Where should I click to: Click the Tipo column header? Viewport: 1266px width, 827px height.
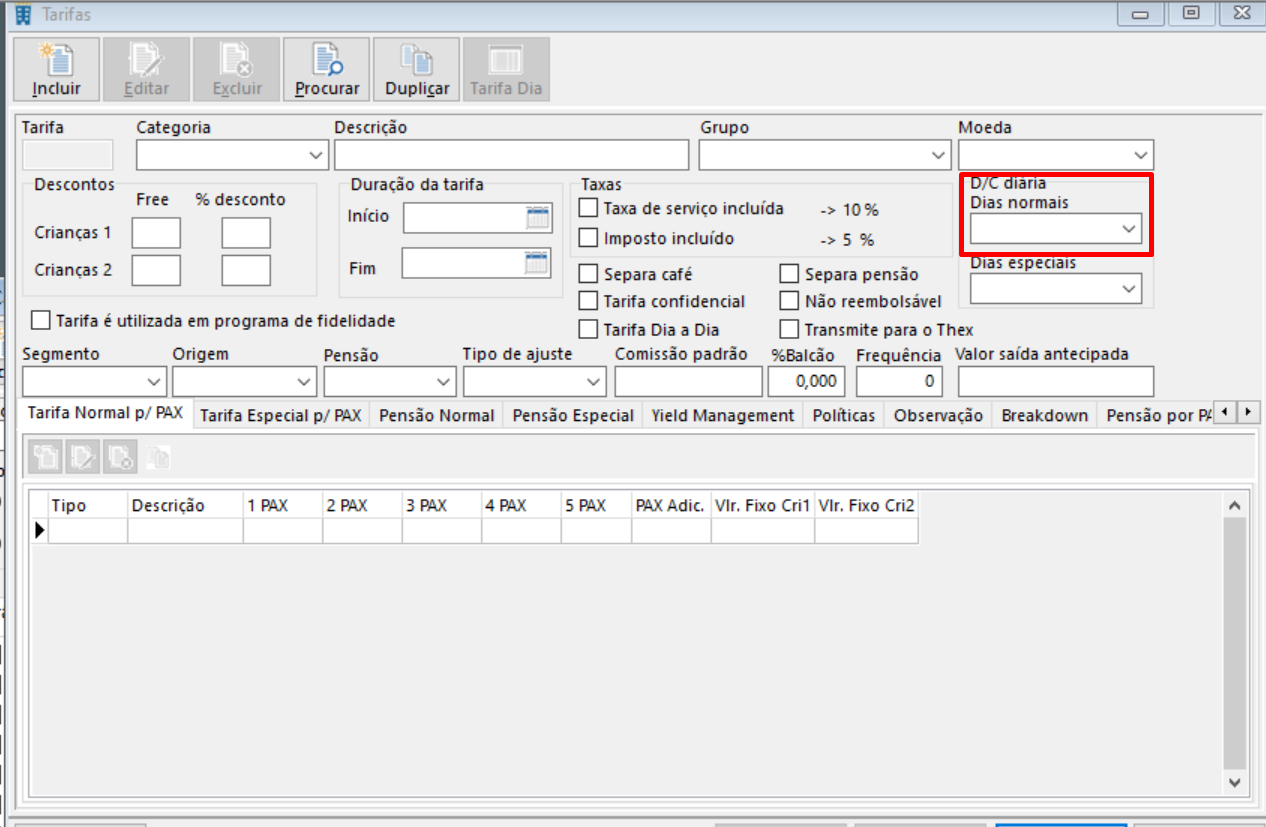tap(88, 506)
